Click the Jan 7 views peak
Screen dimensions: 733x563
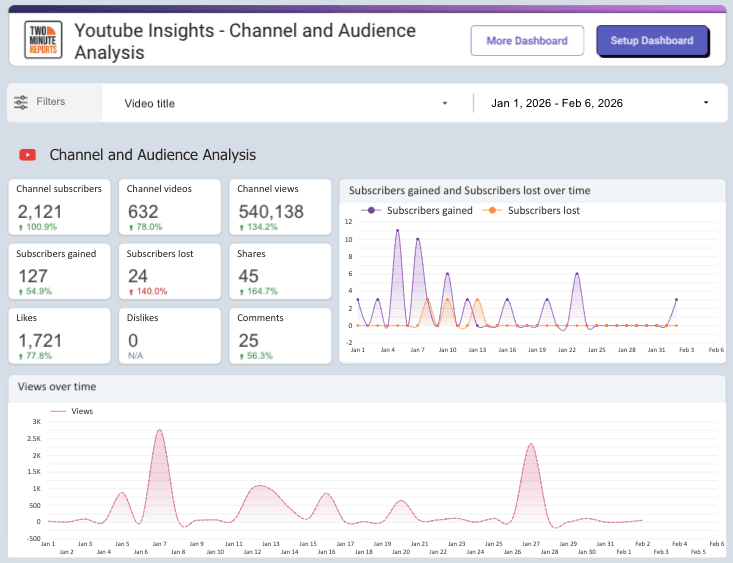(x=160, y=430)
